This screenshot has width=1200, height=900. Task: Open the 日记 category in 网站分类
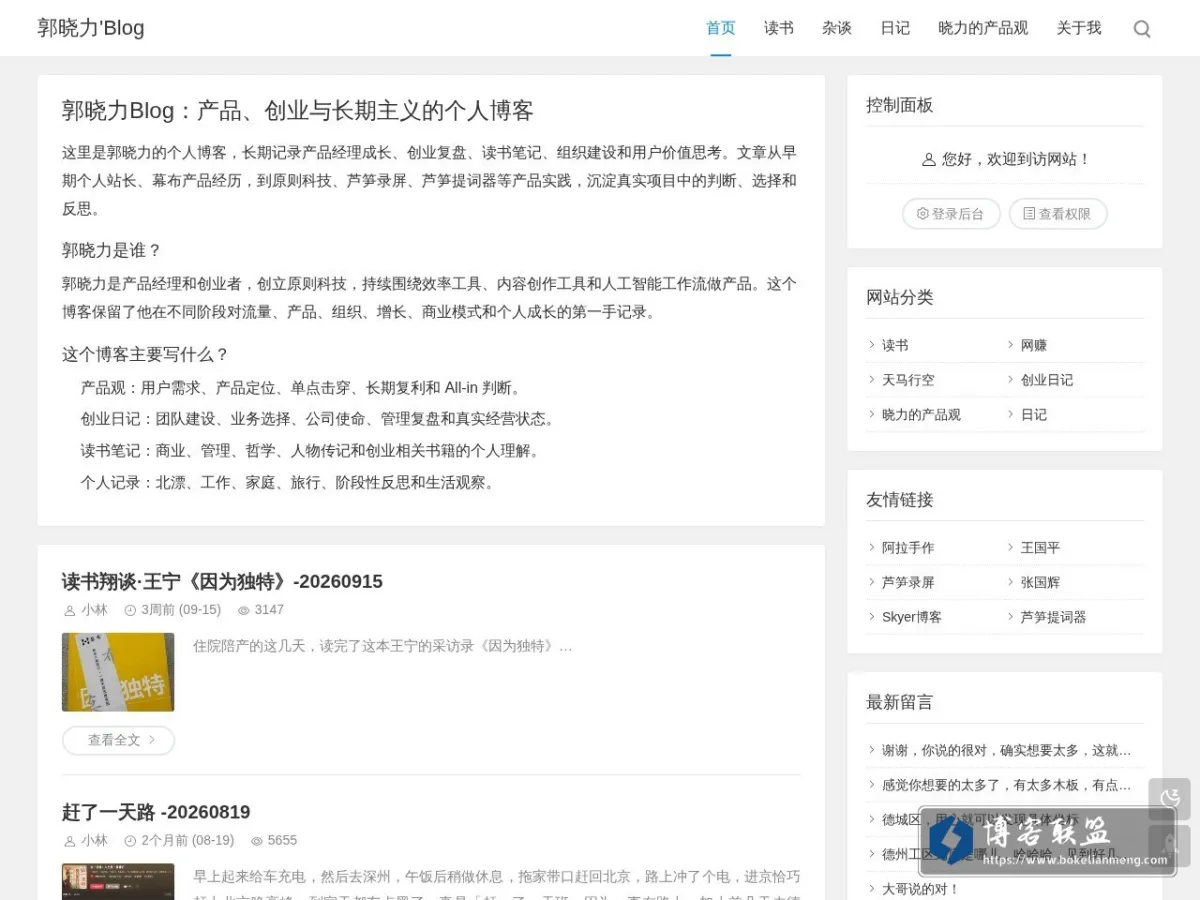click(1034, 415)
